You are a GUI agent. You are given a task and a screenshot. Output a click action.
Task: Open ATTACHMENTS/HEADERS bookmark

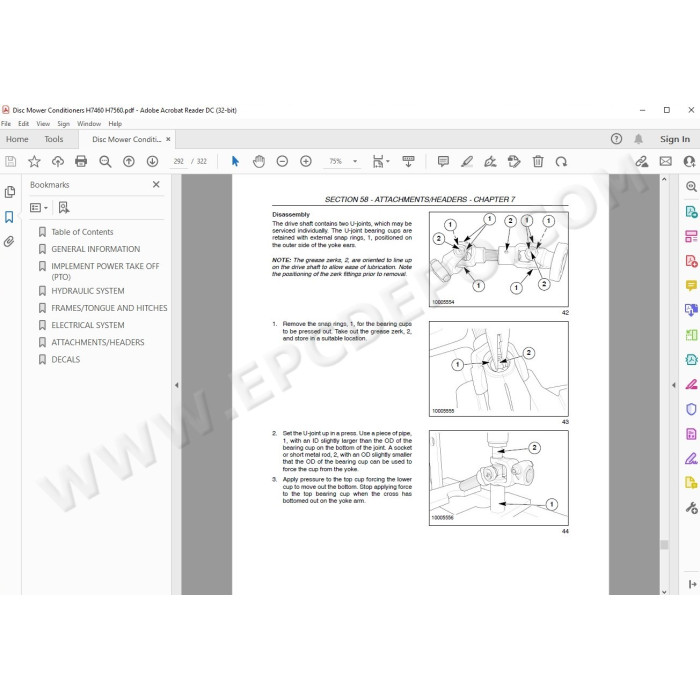[97, 342]
